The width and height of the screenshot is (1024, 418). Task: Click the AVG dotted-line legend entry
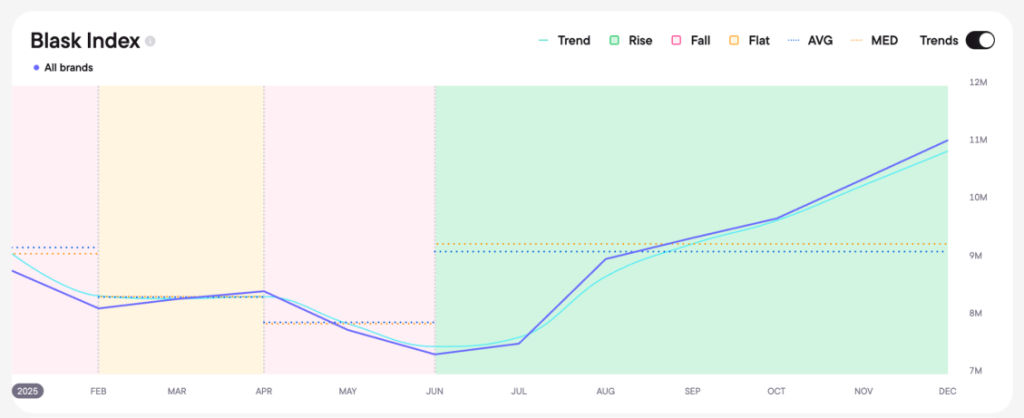pos(810,41)
